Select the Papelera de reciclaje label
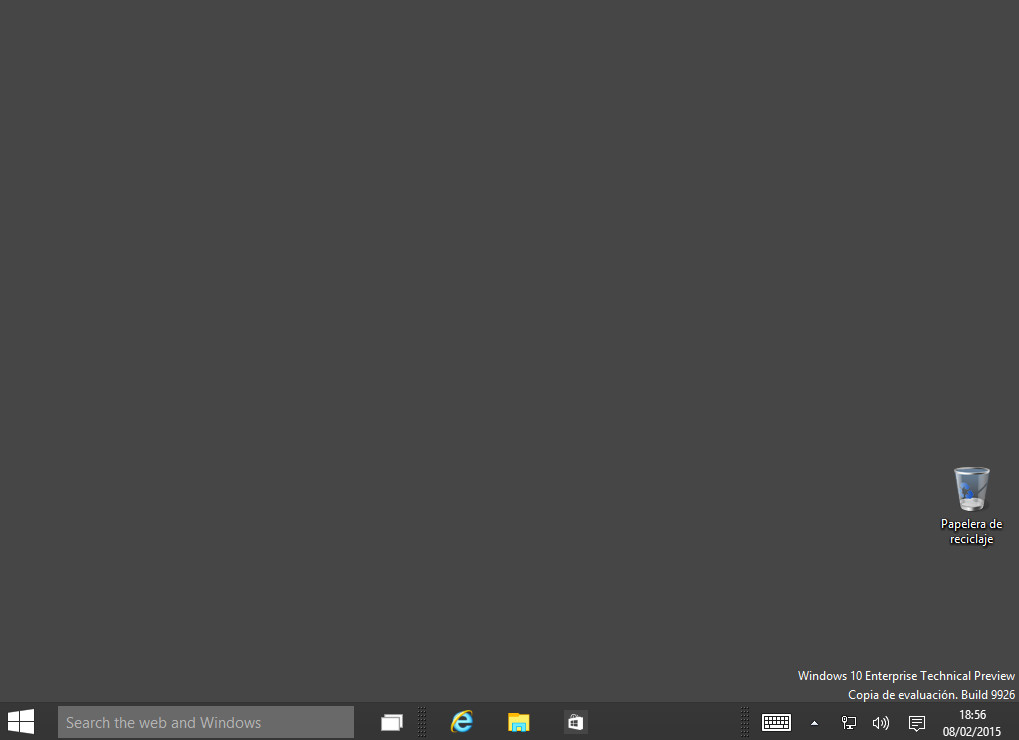 [970, 532]
